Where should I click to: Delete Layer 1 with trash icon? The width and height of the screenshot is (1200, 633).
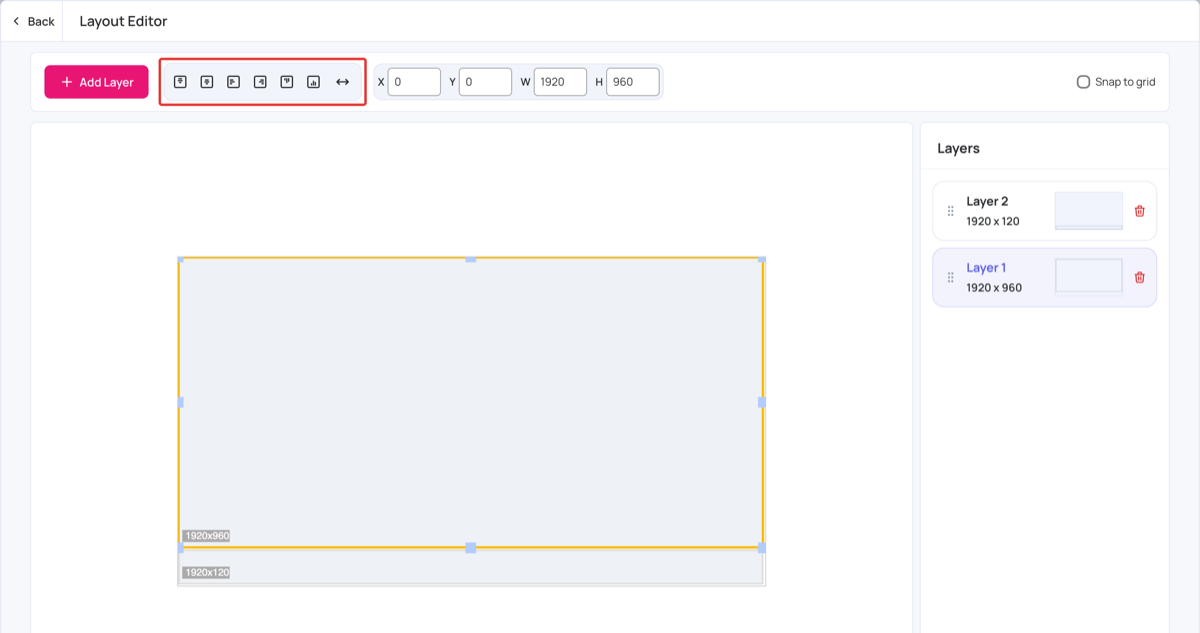click(1139, 277)
